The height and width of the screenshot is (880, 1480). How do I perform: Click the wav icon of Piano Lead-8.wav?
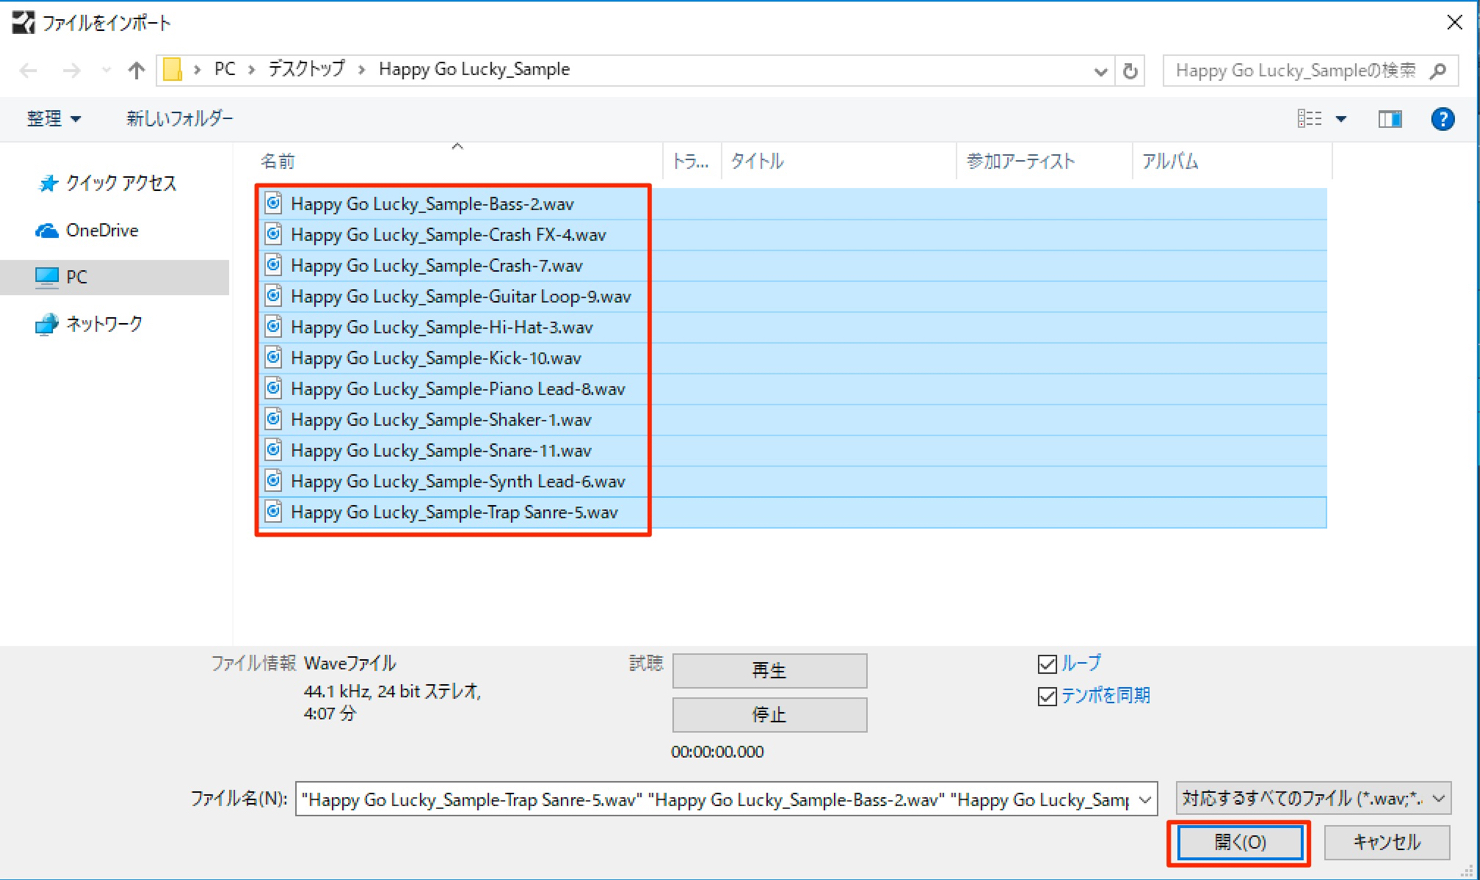coord(273,388)
